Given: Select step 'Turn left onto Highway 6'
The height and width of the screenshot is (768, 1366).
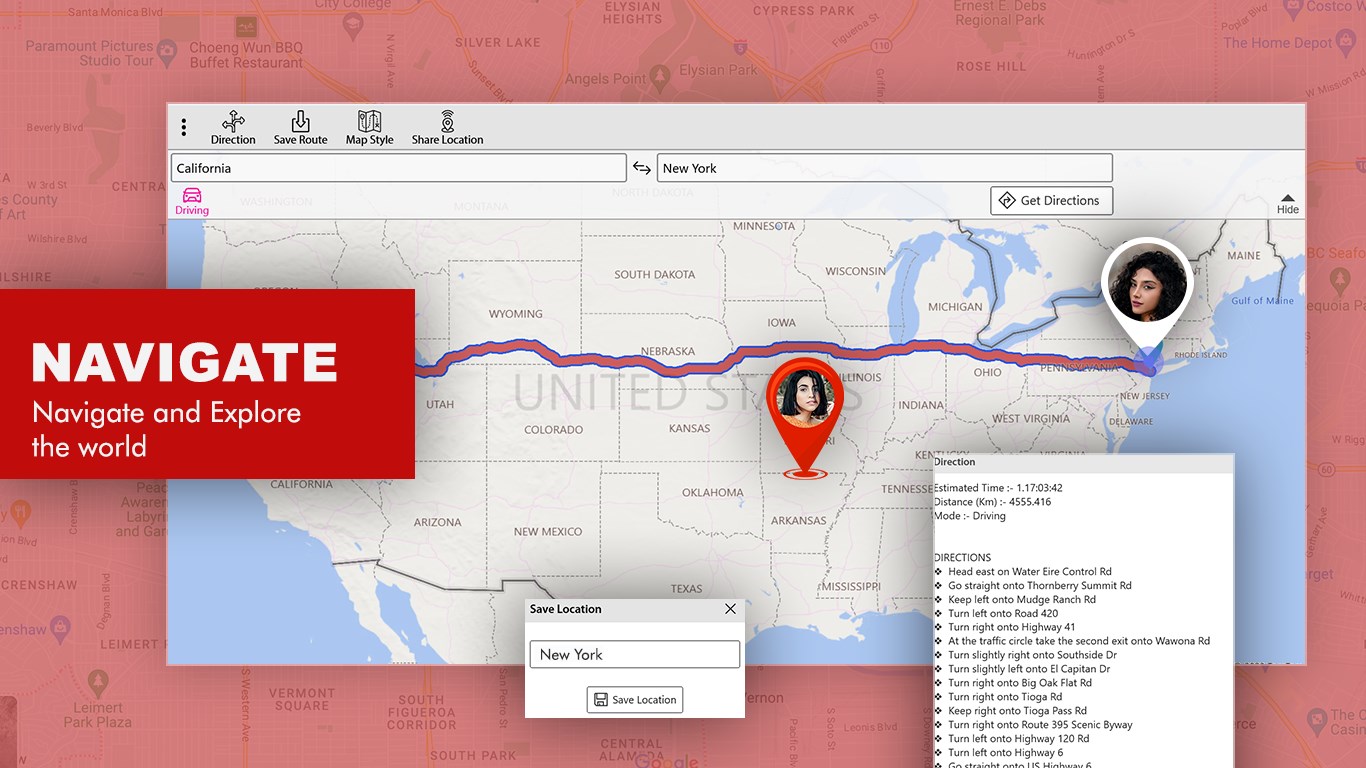Looking at the screenshot, I should 1005,754.
